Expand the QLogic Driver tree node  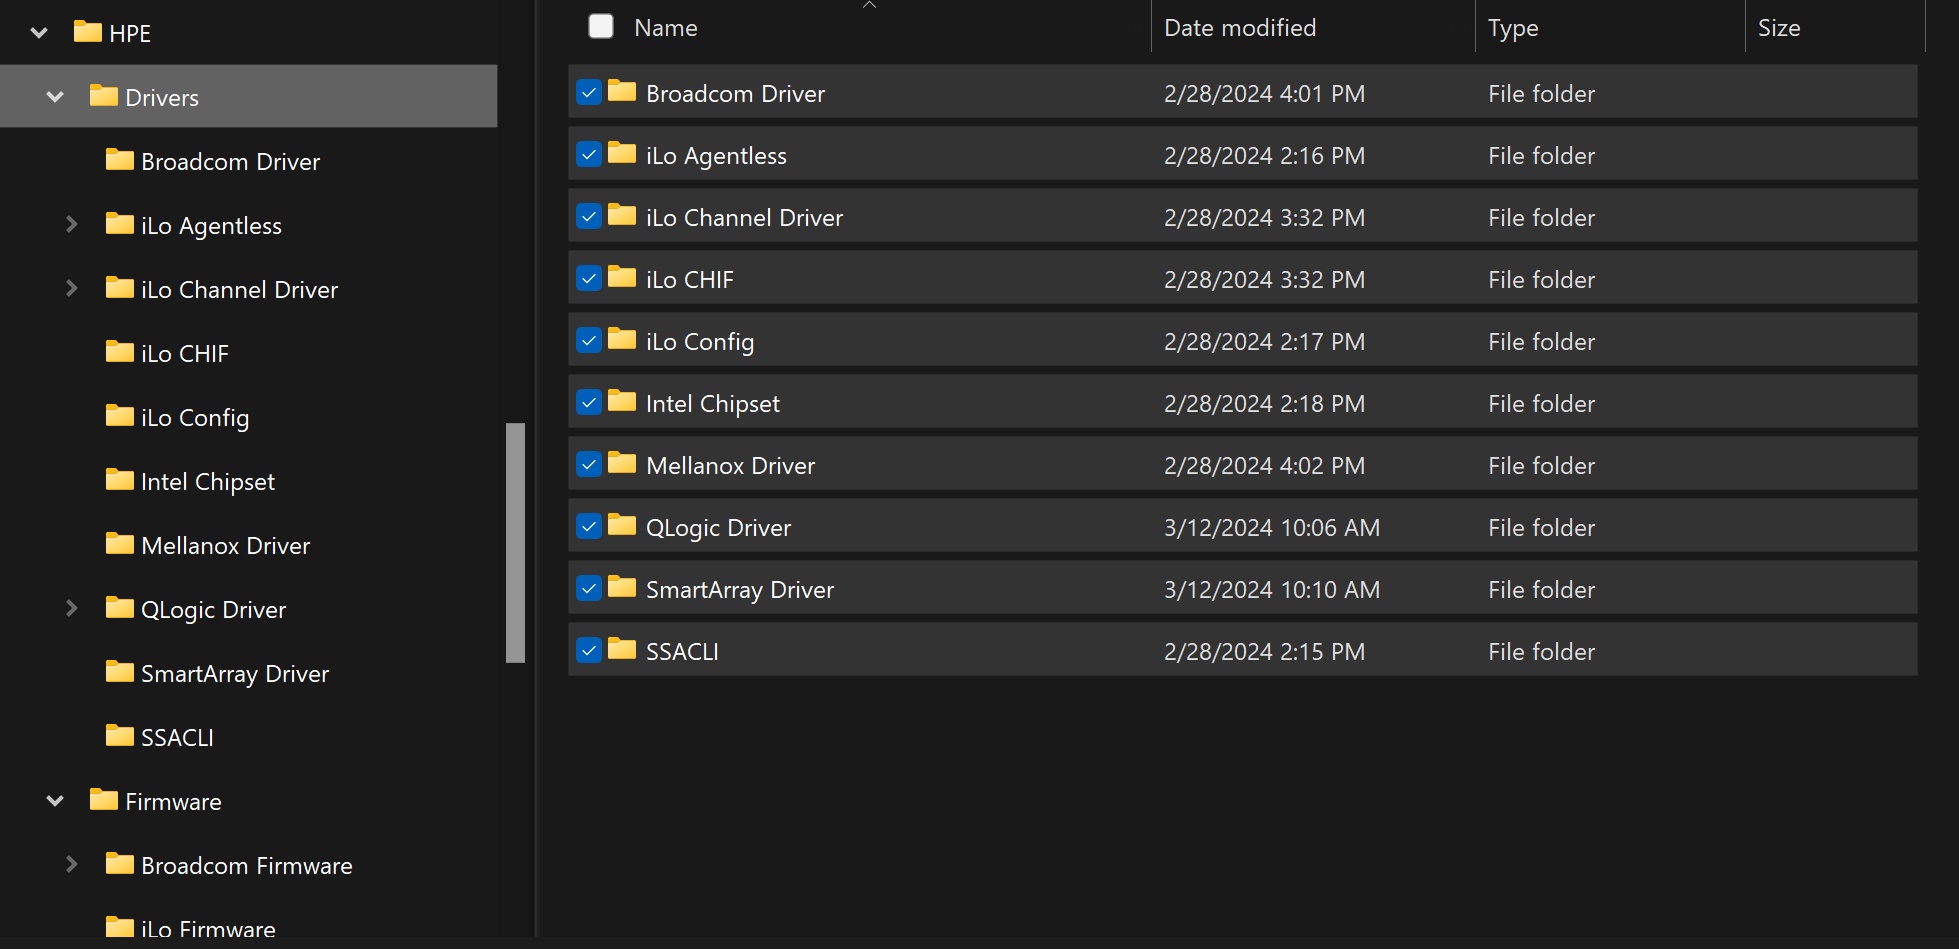(x=71, y=608)
